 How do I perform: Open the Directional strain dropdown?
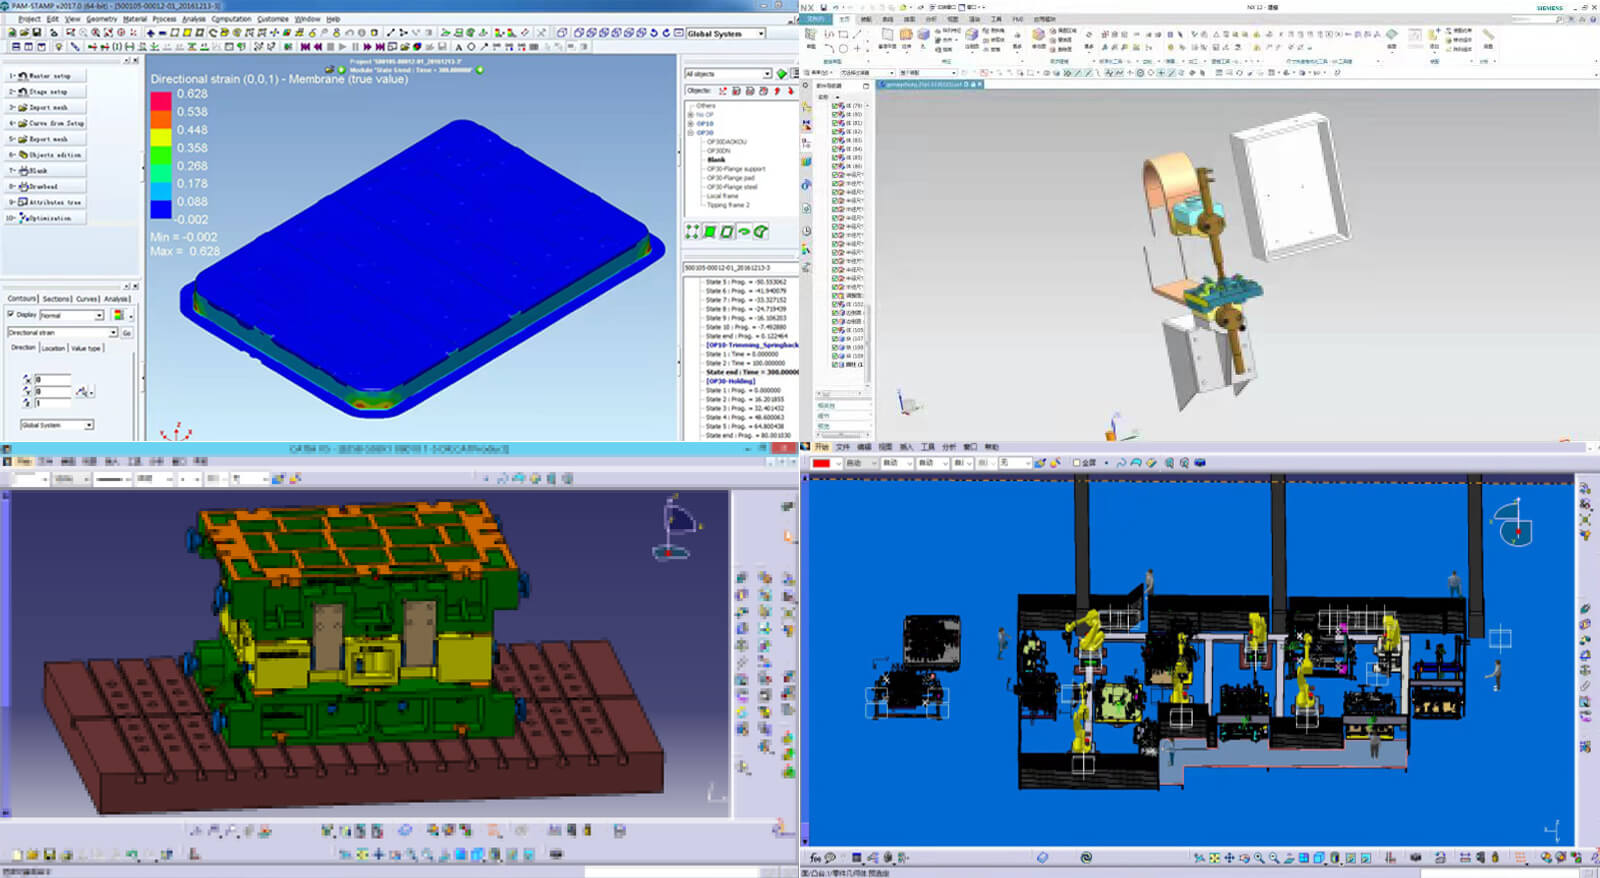113,333
